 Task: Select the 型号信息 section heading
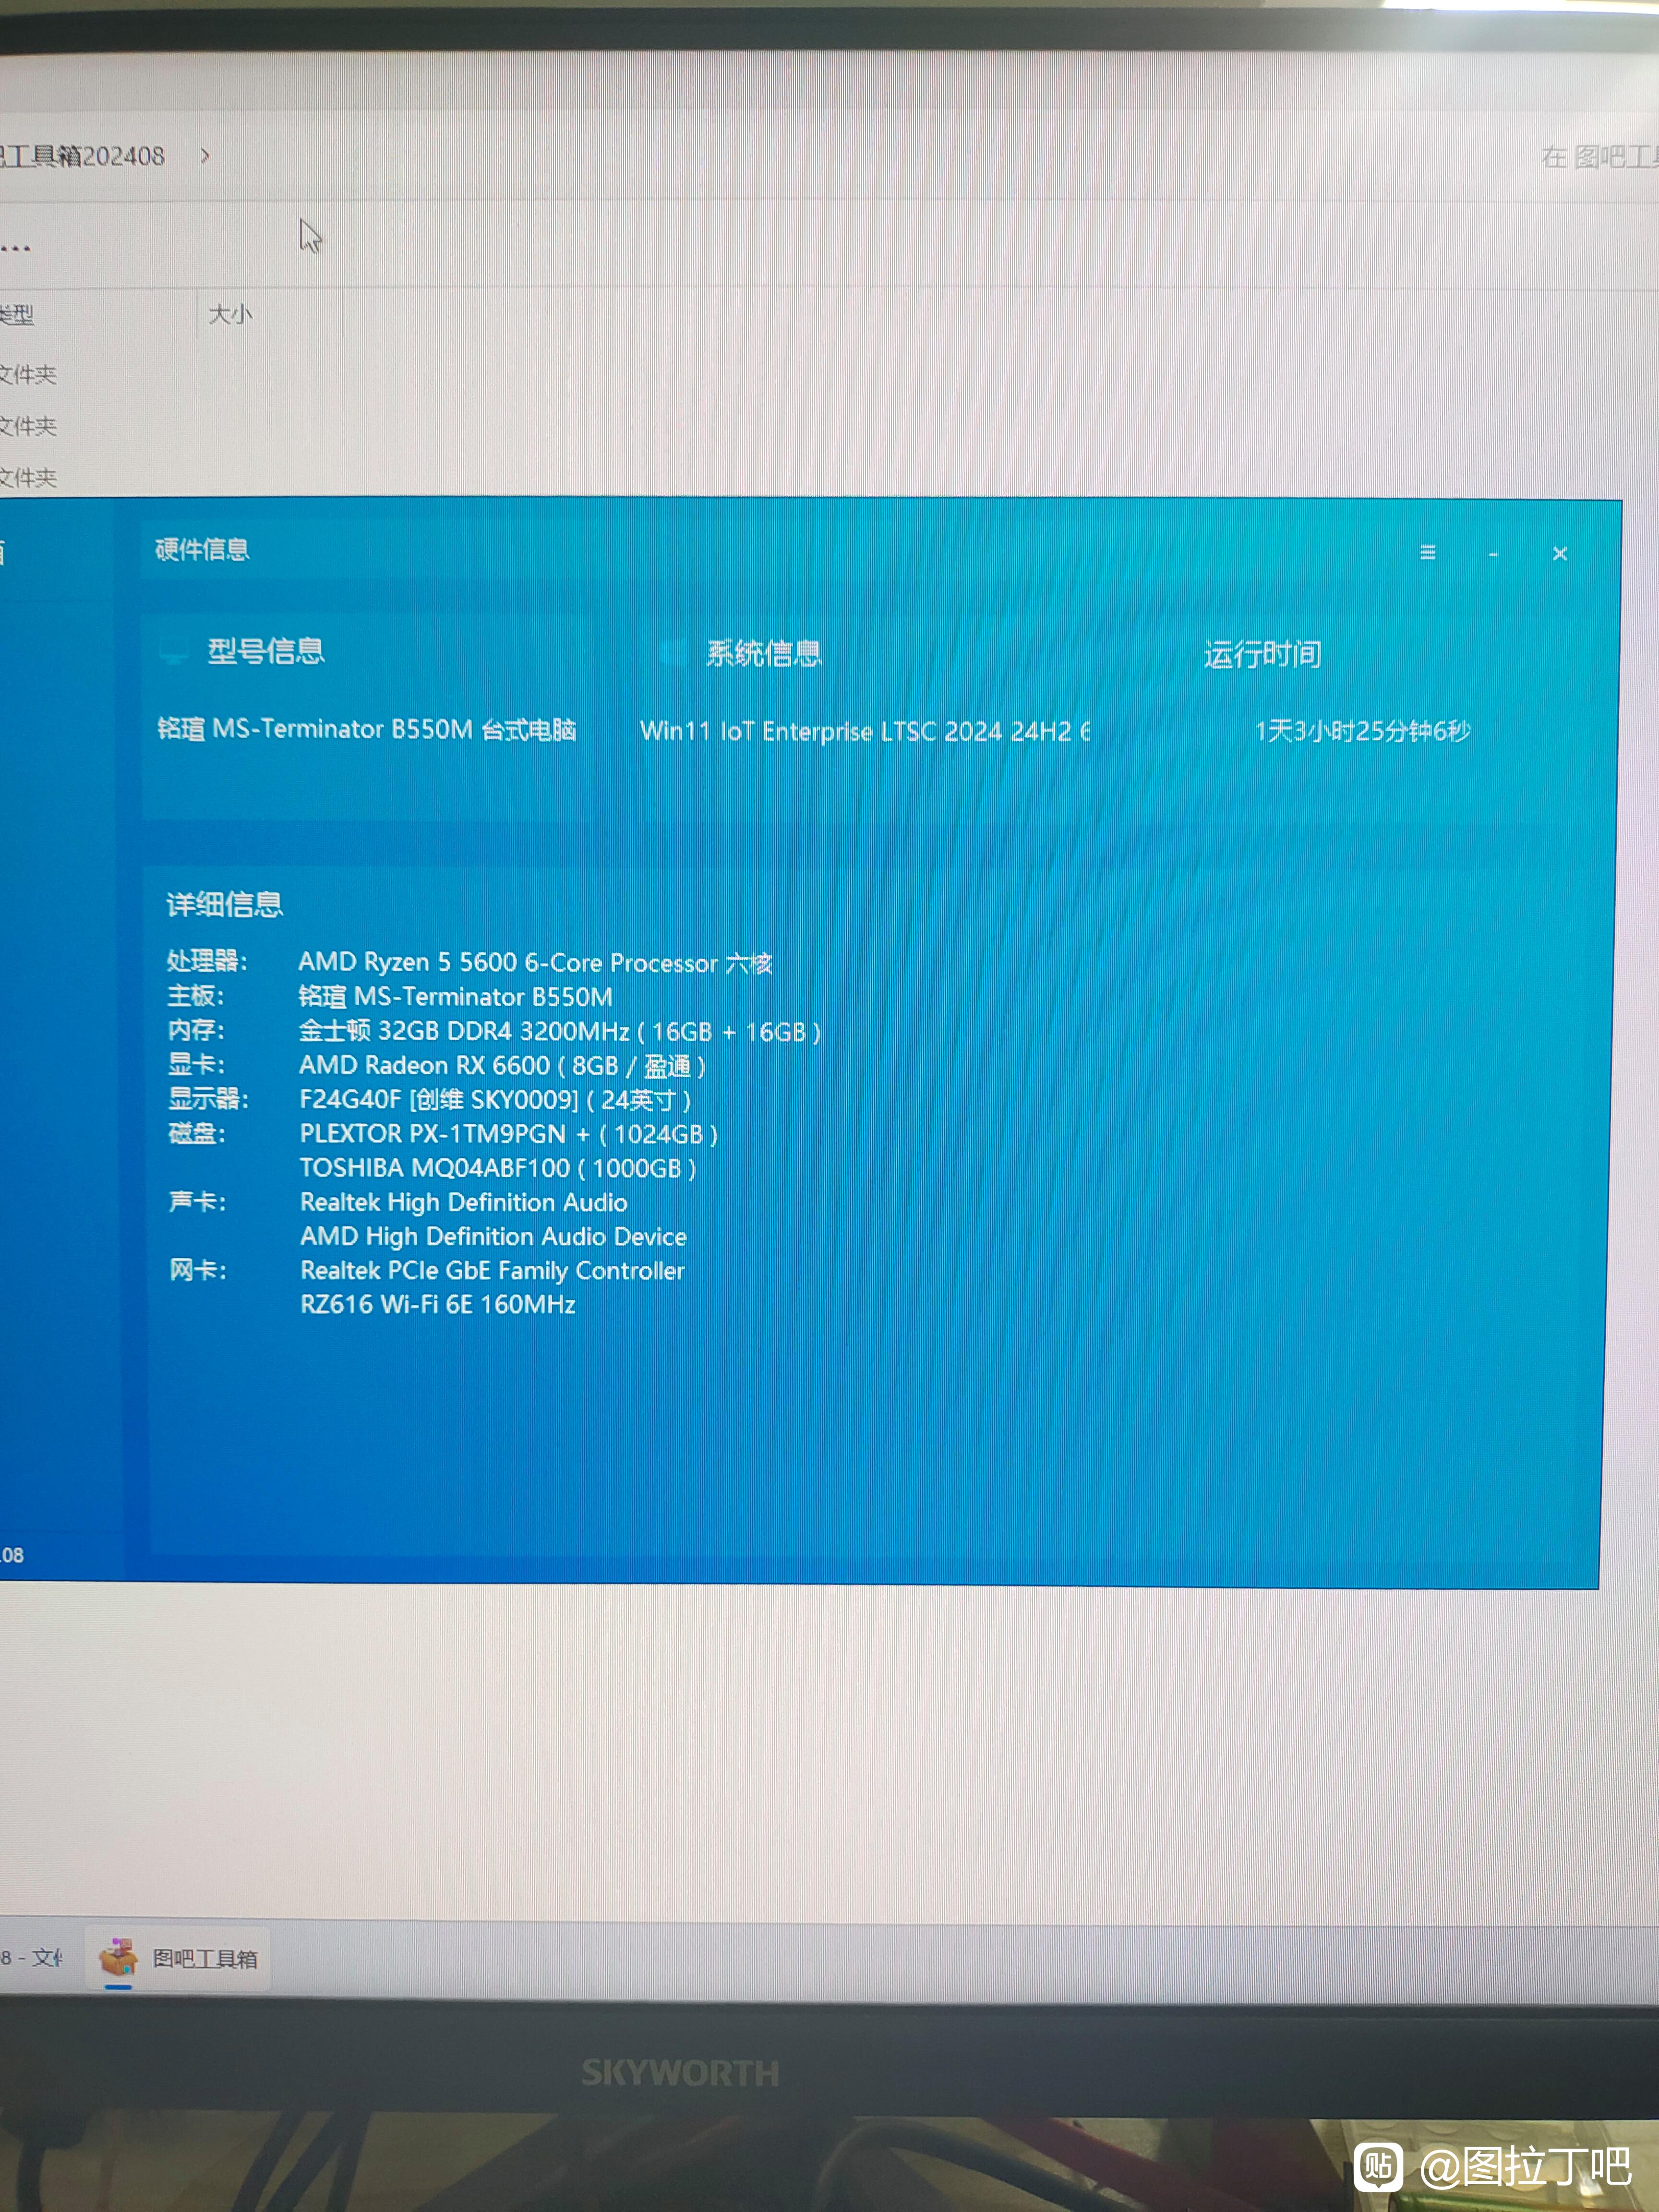coord(265,652)
